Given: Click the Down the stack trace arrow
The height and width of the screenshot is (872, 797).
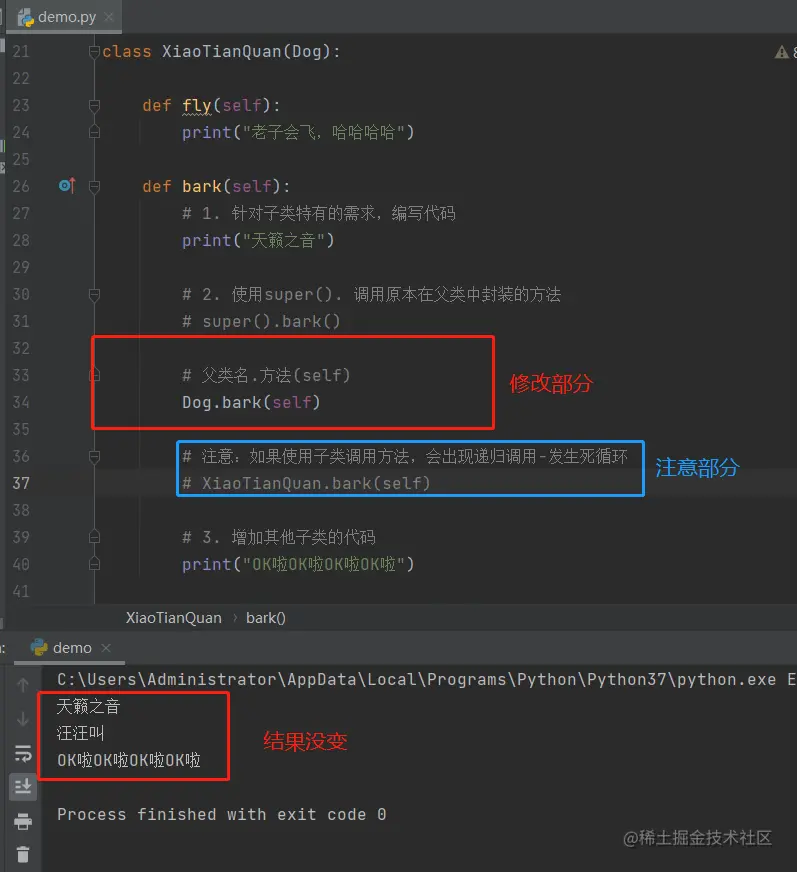Looking at the screenshot, I should click(x=23, y=719).
